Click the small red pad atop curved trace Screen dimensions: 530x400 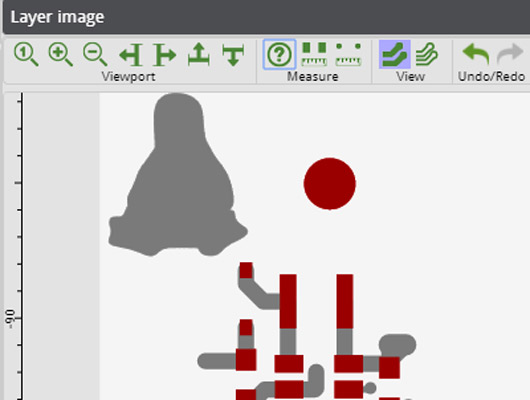point(246,270)
